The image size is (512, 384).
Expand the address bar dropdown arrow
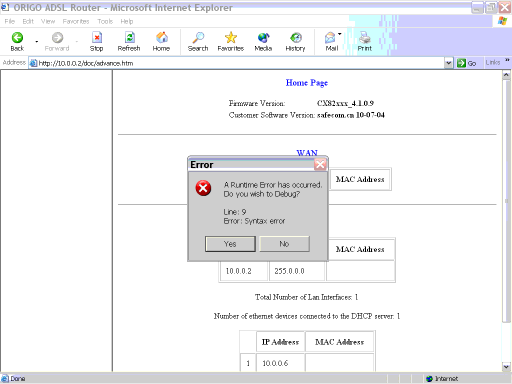(449, 63)
